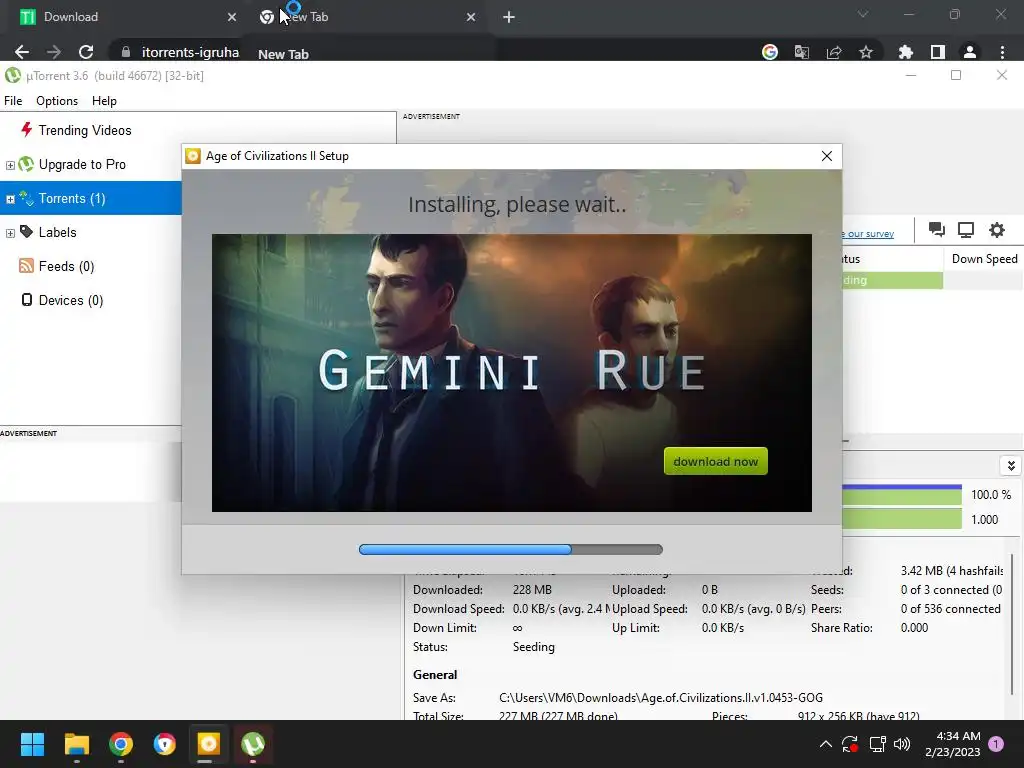This screenshot has width=1024, height=768.
Task: Open the uTorrent Help menu
Action: click(x=104, y=101)
